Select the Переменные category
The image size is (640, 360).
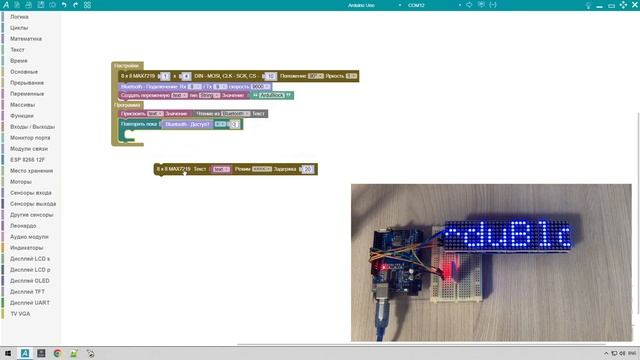pos(27,94)
